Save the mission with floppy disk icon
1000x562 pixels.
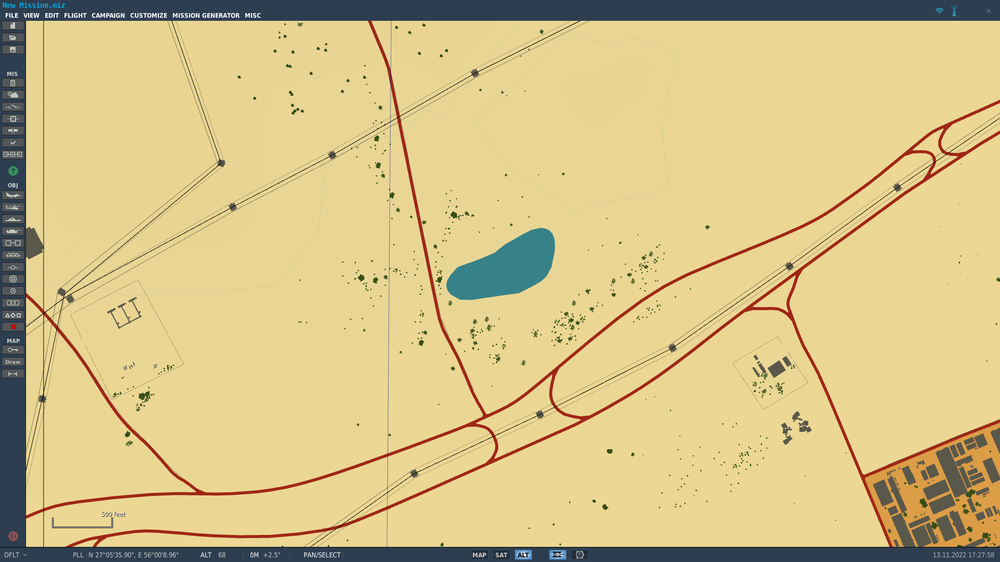(x=13, y=49)
